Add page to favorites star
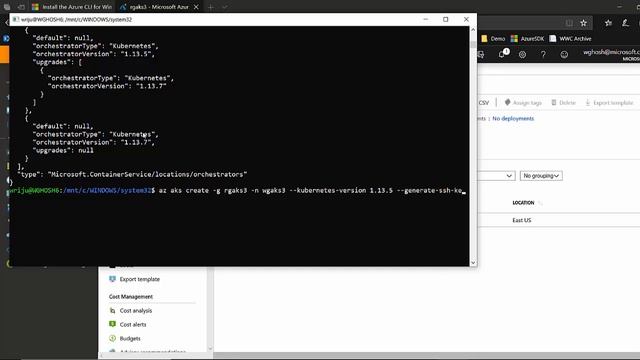The image size is (640, 360). click(584, 23)
